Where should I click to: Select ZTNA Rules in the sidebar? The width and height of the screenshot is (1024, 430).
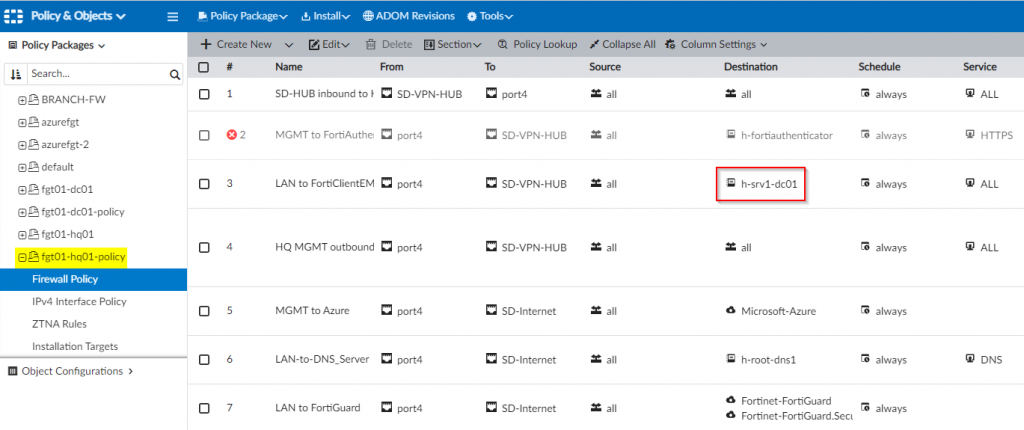point(60,323)
